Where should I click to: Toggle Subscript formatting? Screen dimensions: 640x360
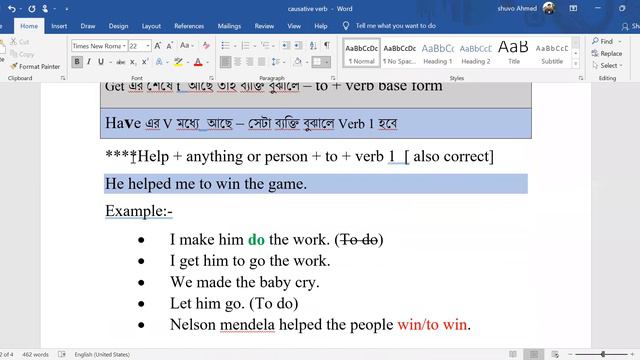click(x=133, y=62)
